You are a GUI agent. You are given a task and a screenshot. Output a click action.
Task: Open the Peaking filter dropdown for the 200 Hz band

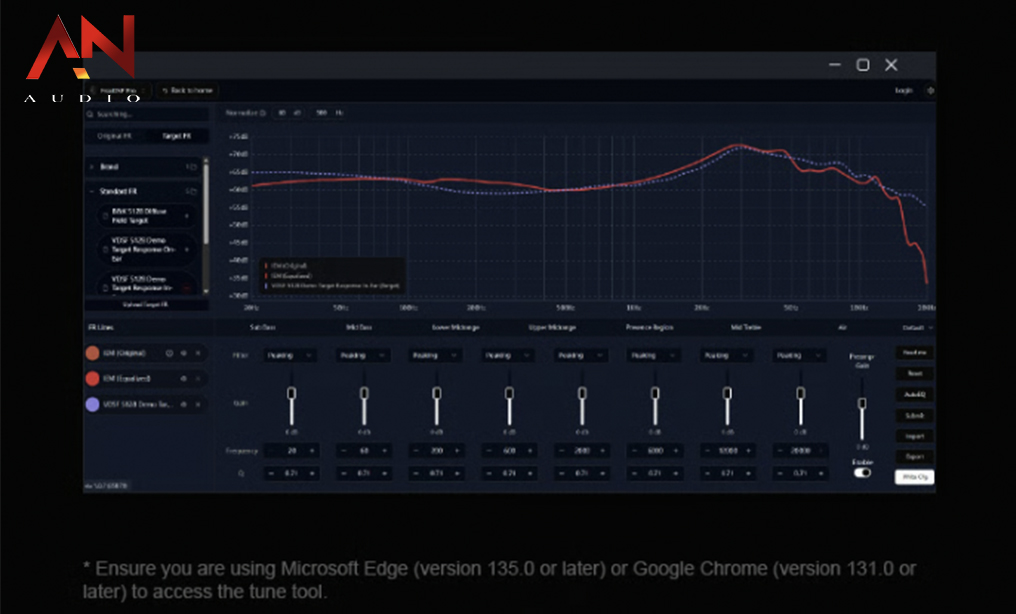[x=435, y=356]
